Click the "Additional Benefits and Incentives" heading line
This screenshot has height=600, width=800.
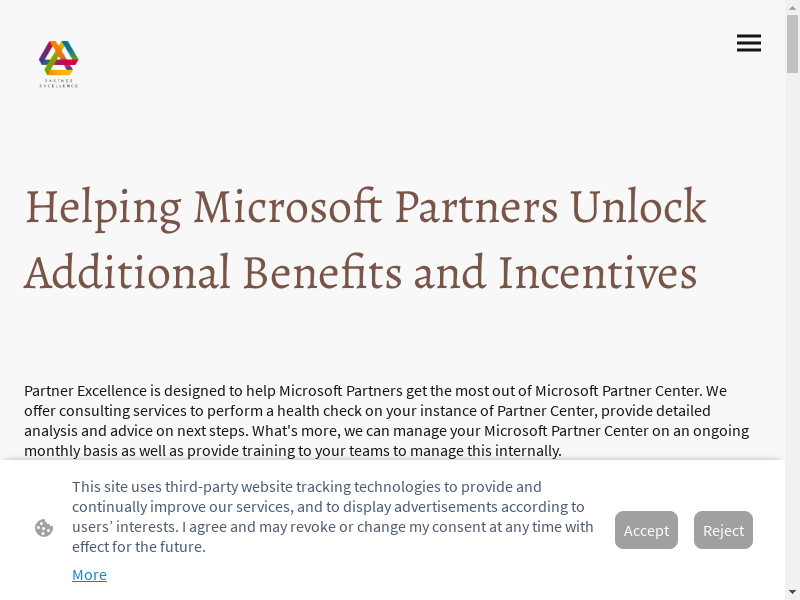pos(360,272)
